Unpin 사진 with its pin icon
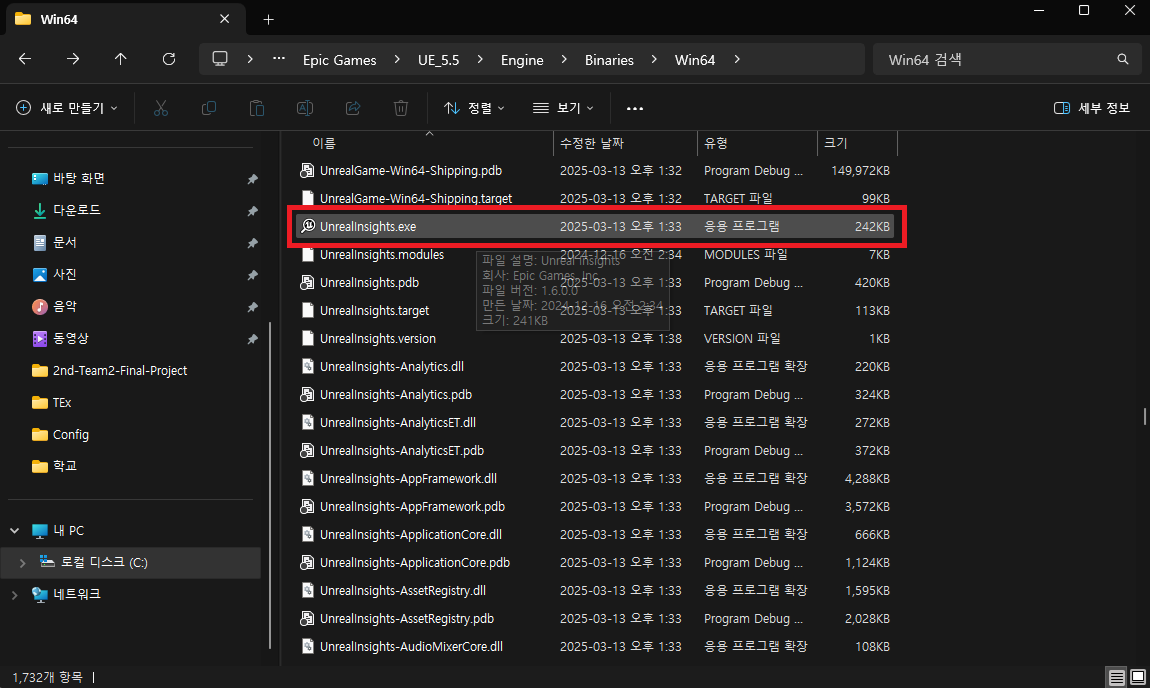 pos(252,275)
